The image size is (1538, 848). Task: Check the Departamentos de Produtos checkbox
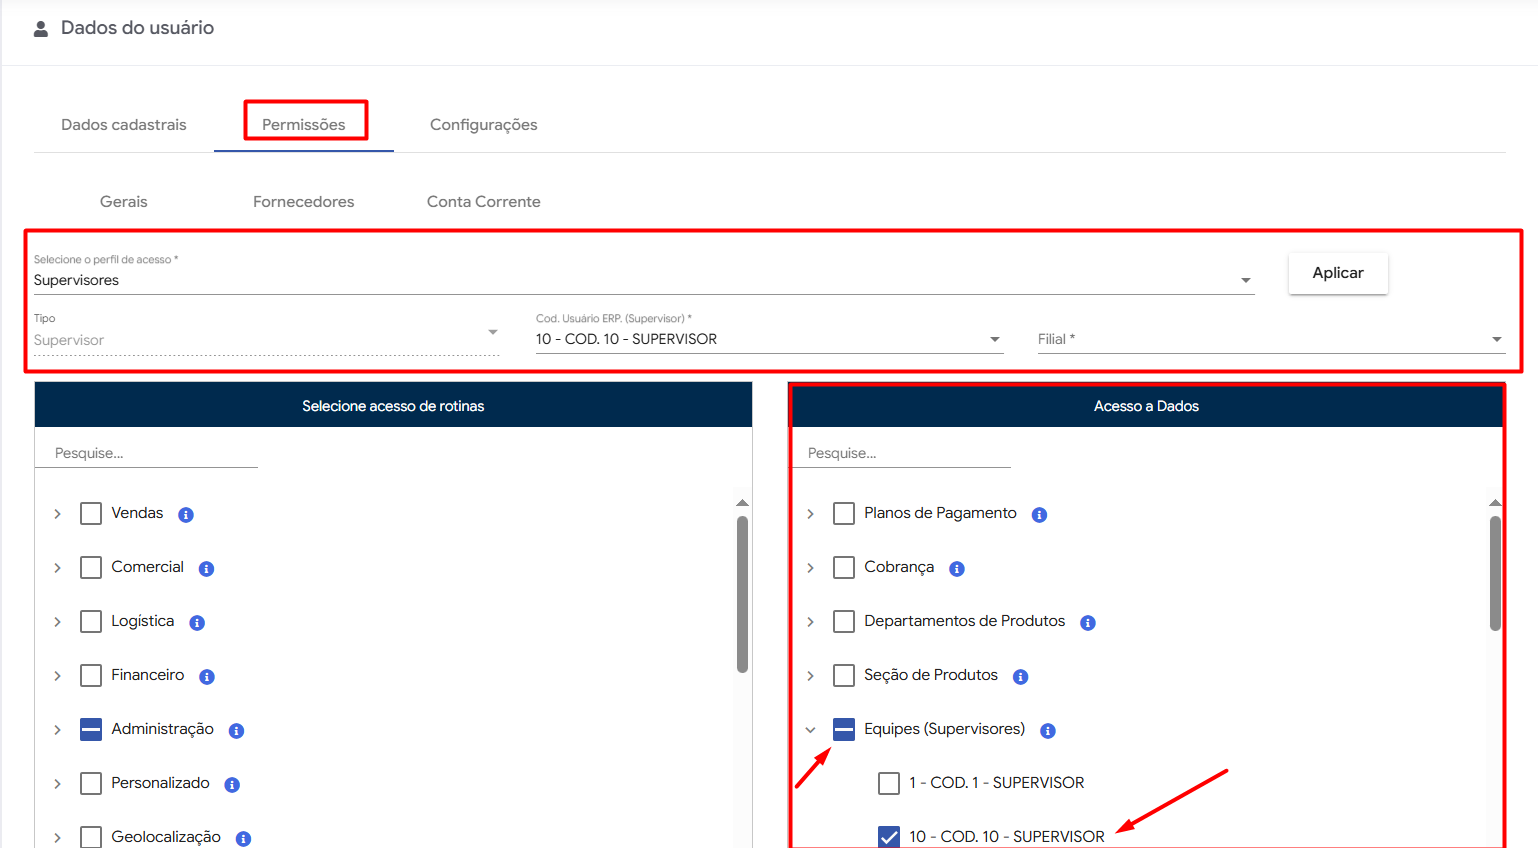(844, 622)
